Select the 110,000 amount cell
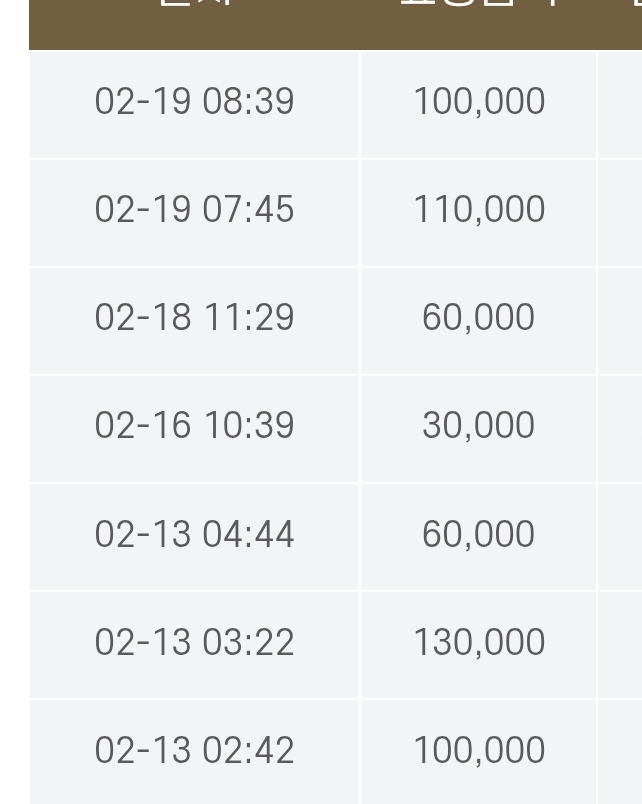 (x=478, y=210)
